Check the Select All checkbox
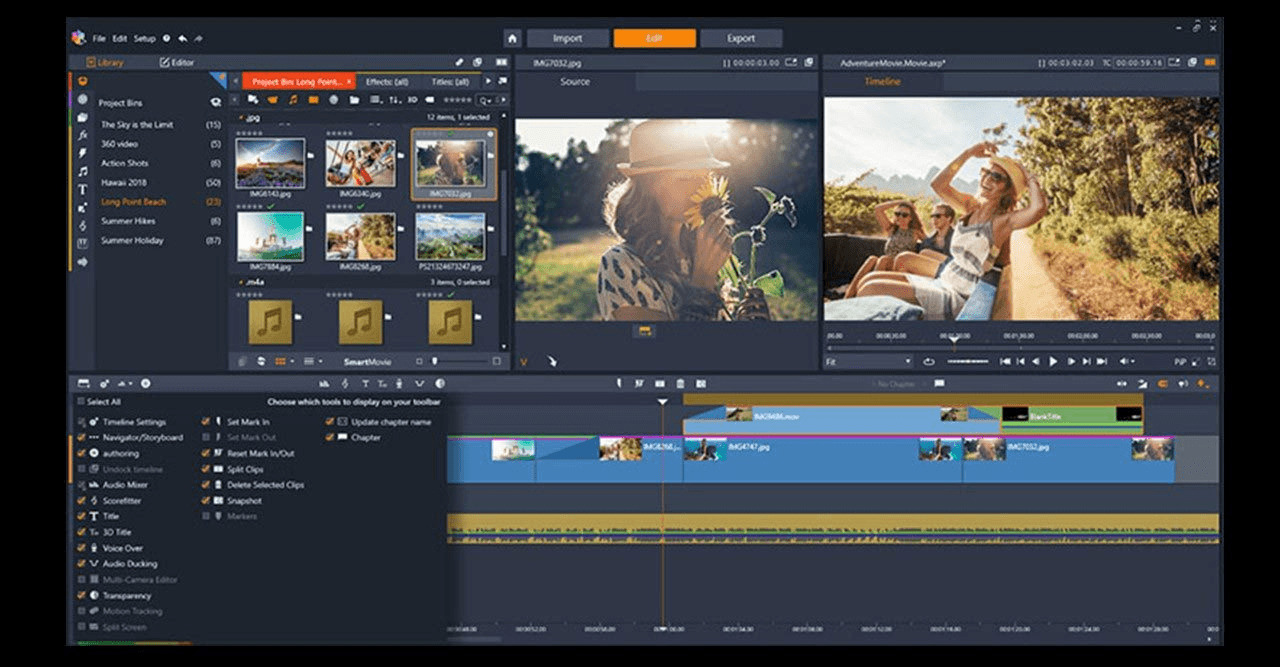1280x667 pixels. pos(81,402)
